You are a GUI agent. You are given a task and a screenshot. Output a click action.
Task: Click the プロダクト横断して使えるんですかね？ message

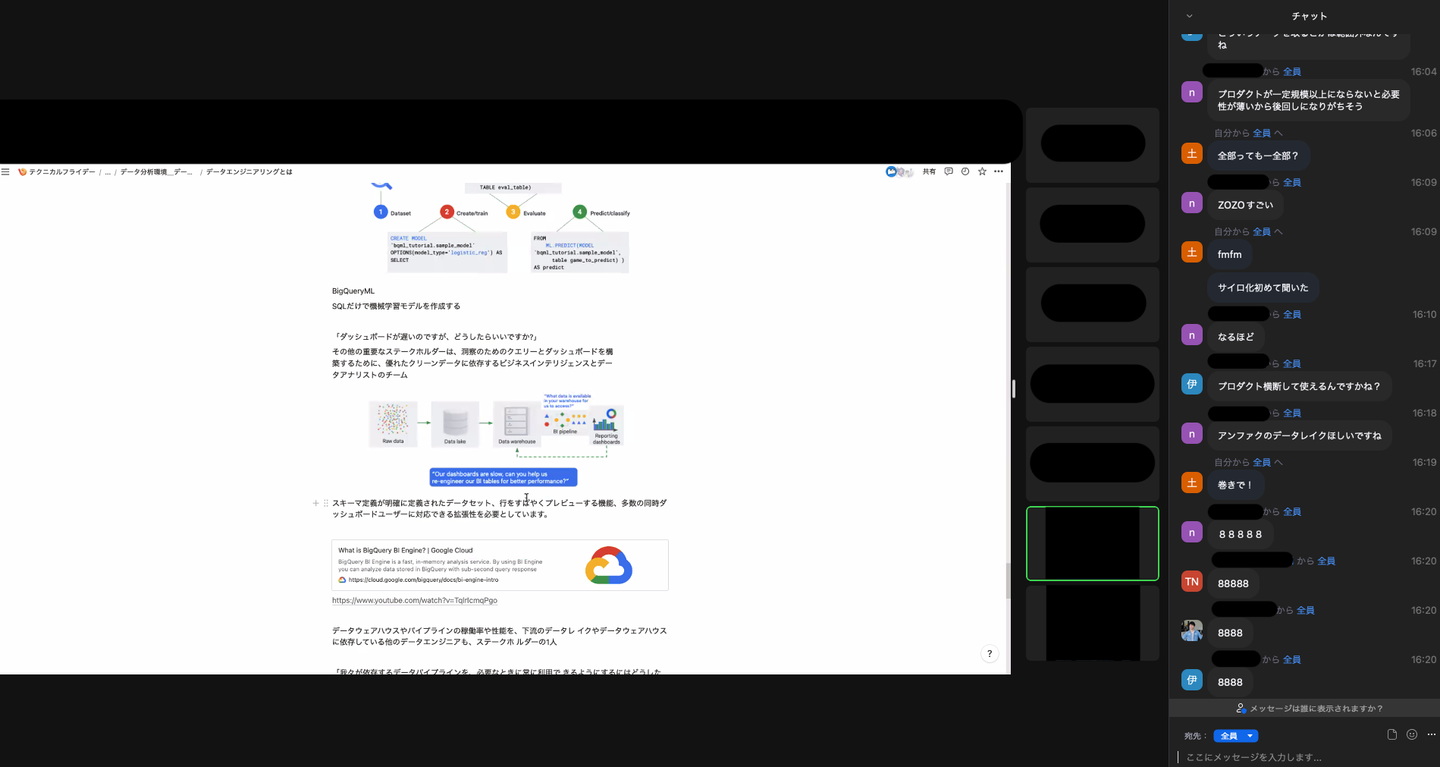pyautogui.click(x=1299, y=386)
